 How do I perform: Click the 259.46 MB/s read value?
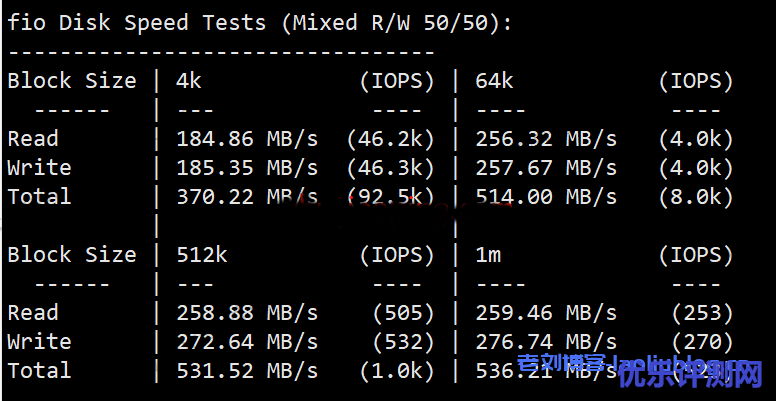[546, 313]
